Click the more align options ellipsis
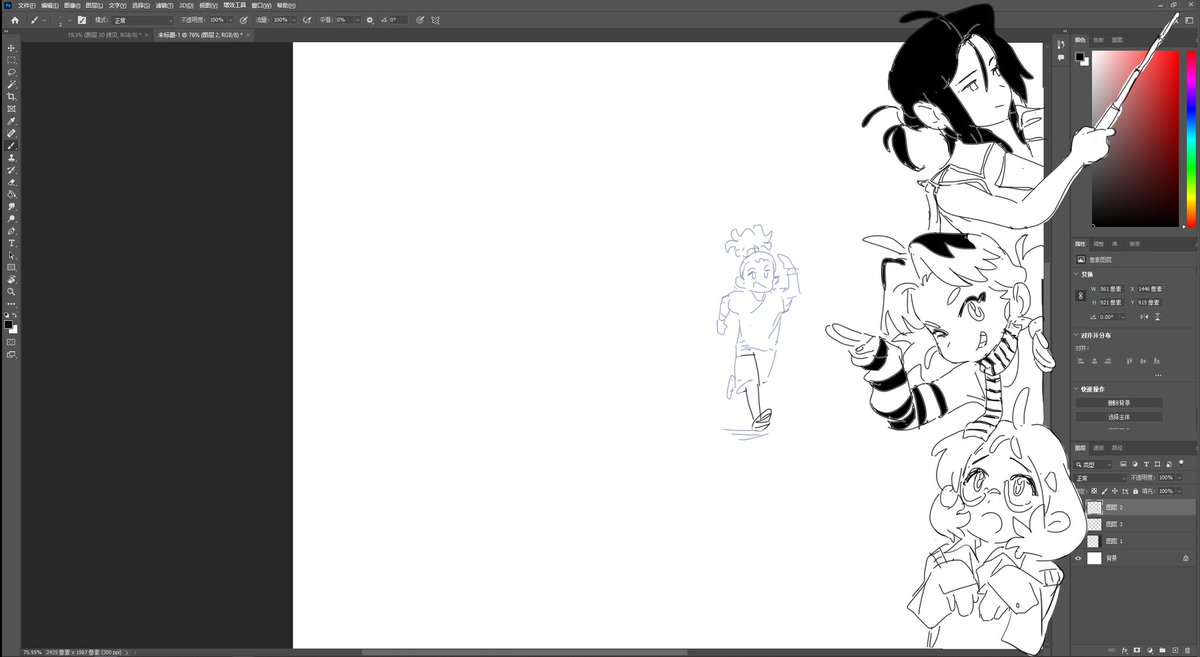The image size is (1200, 657). click(x=1158, y=376)
